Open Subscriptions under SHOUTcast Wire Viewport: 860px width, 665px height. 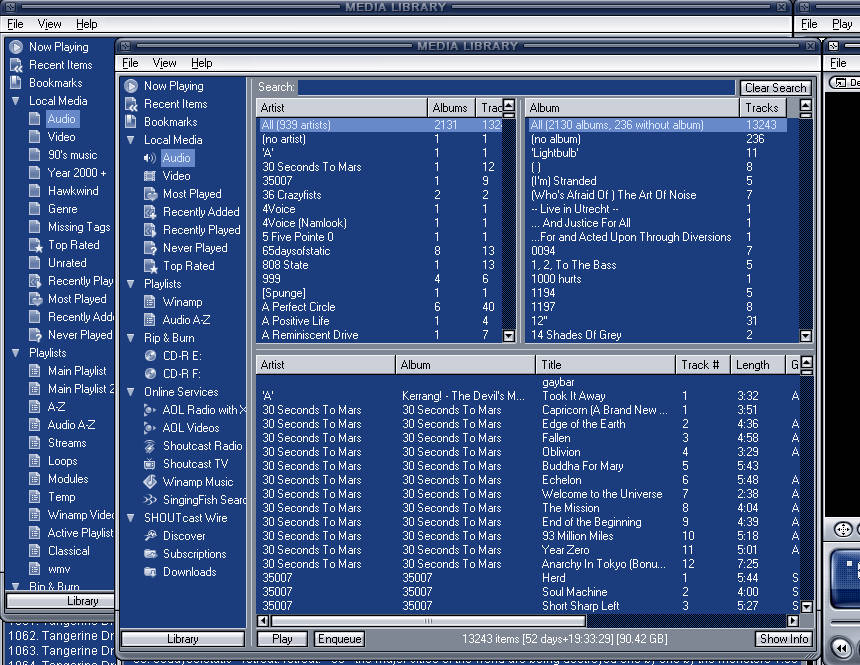coord(194,554)
